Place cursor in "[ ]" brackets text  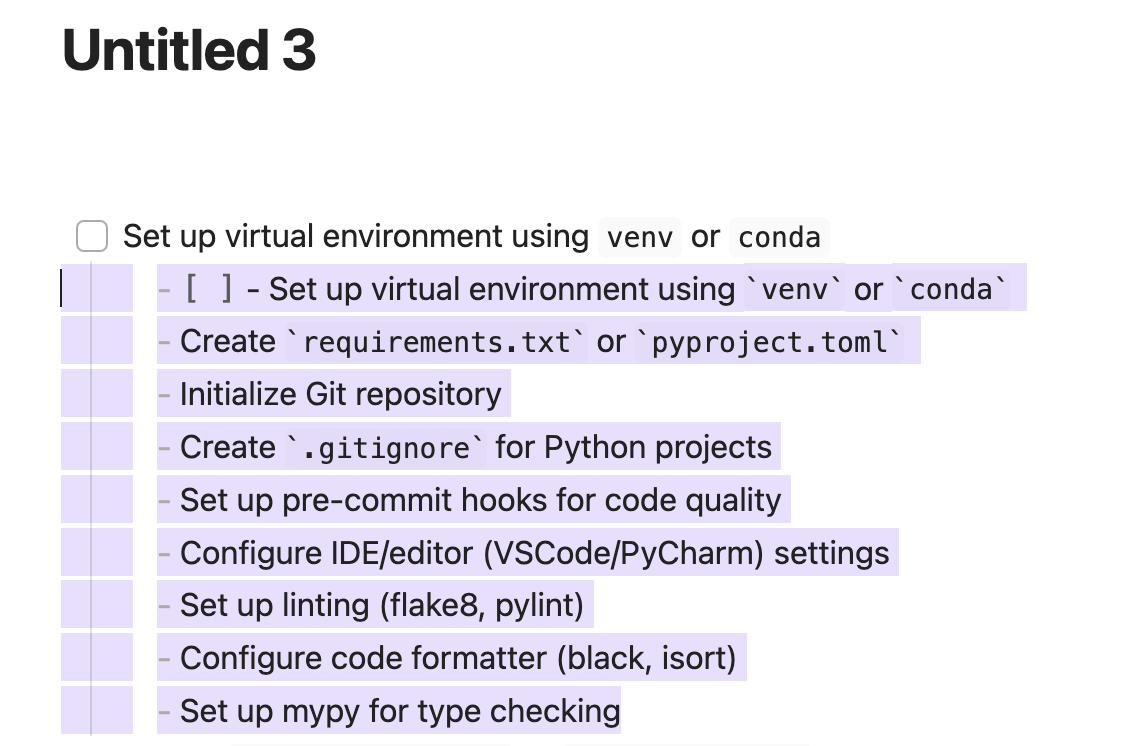point(209,290)
